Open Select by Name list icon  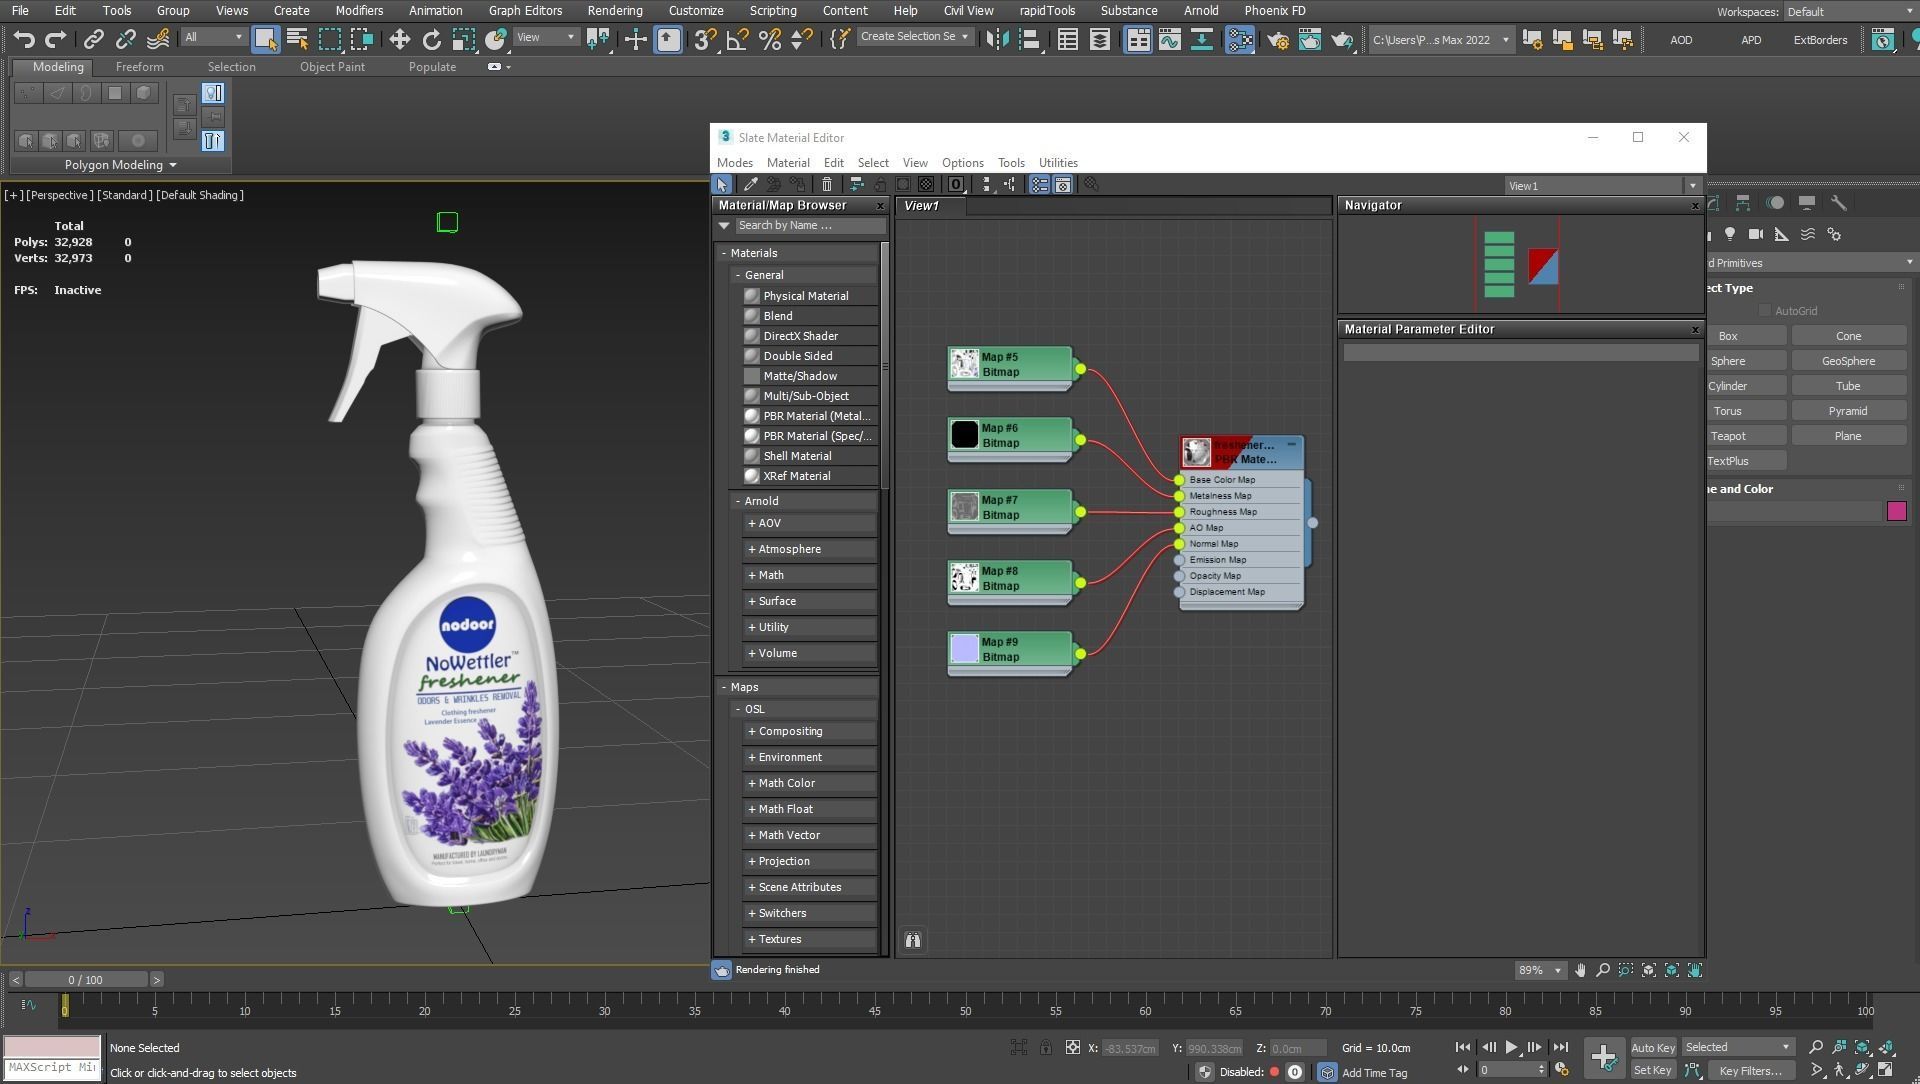(x=297, y=39)
